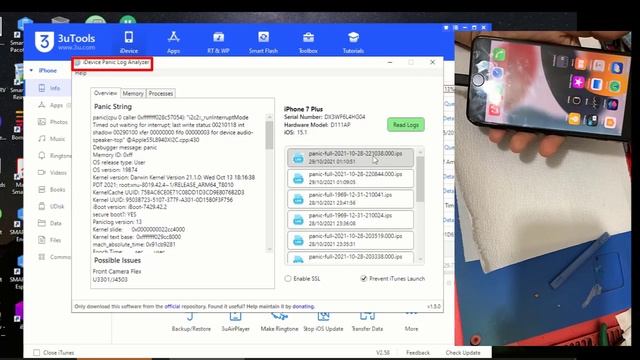This screenshot has height=360, width=640.
Task: Select Files in the 3uTools sidebar
Action: click(49, 240)
